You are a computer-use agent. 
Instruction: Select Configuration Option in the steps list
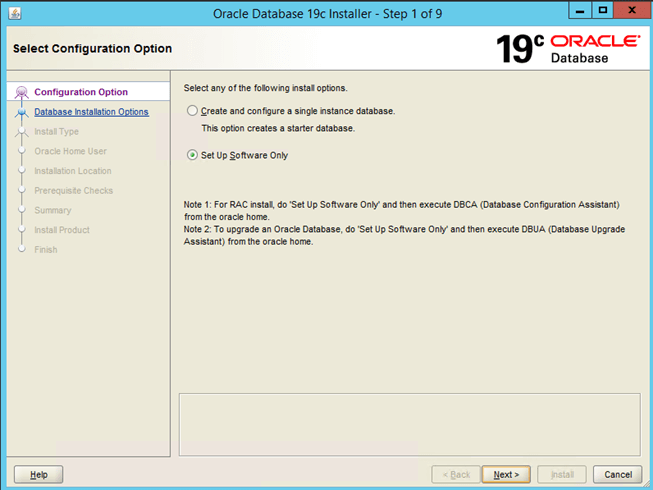(x=81, y=92)
